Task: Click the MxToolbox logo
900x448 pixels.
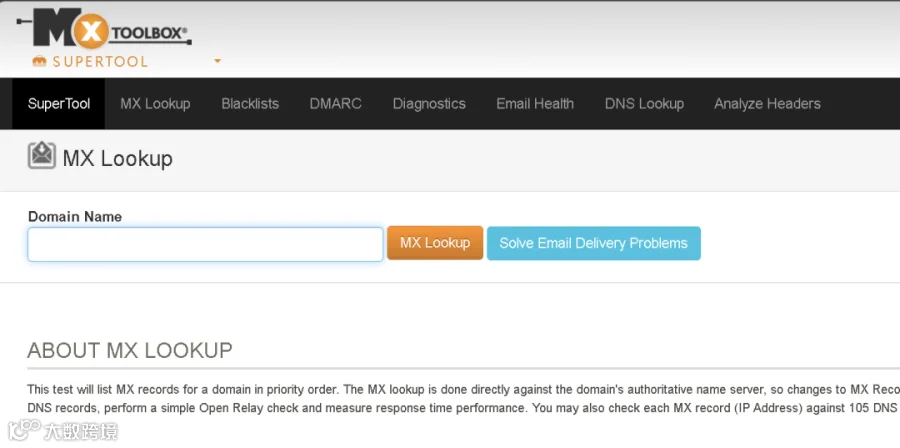Action: click(104, 29)
